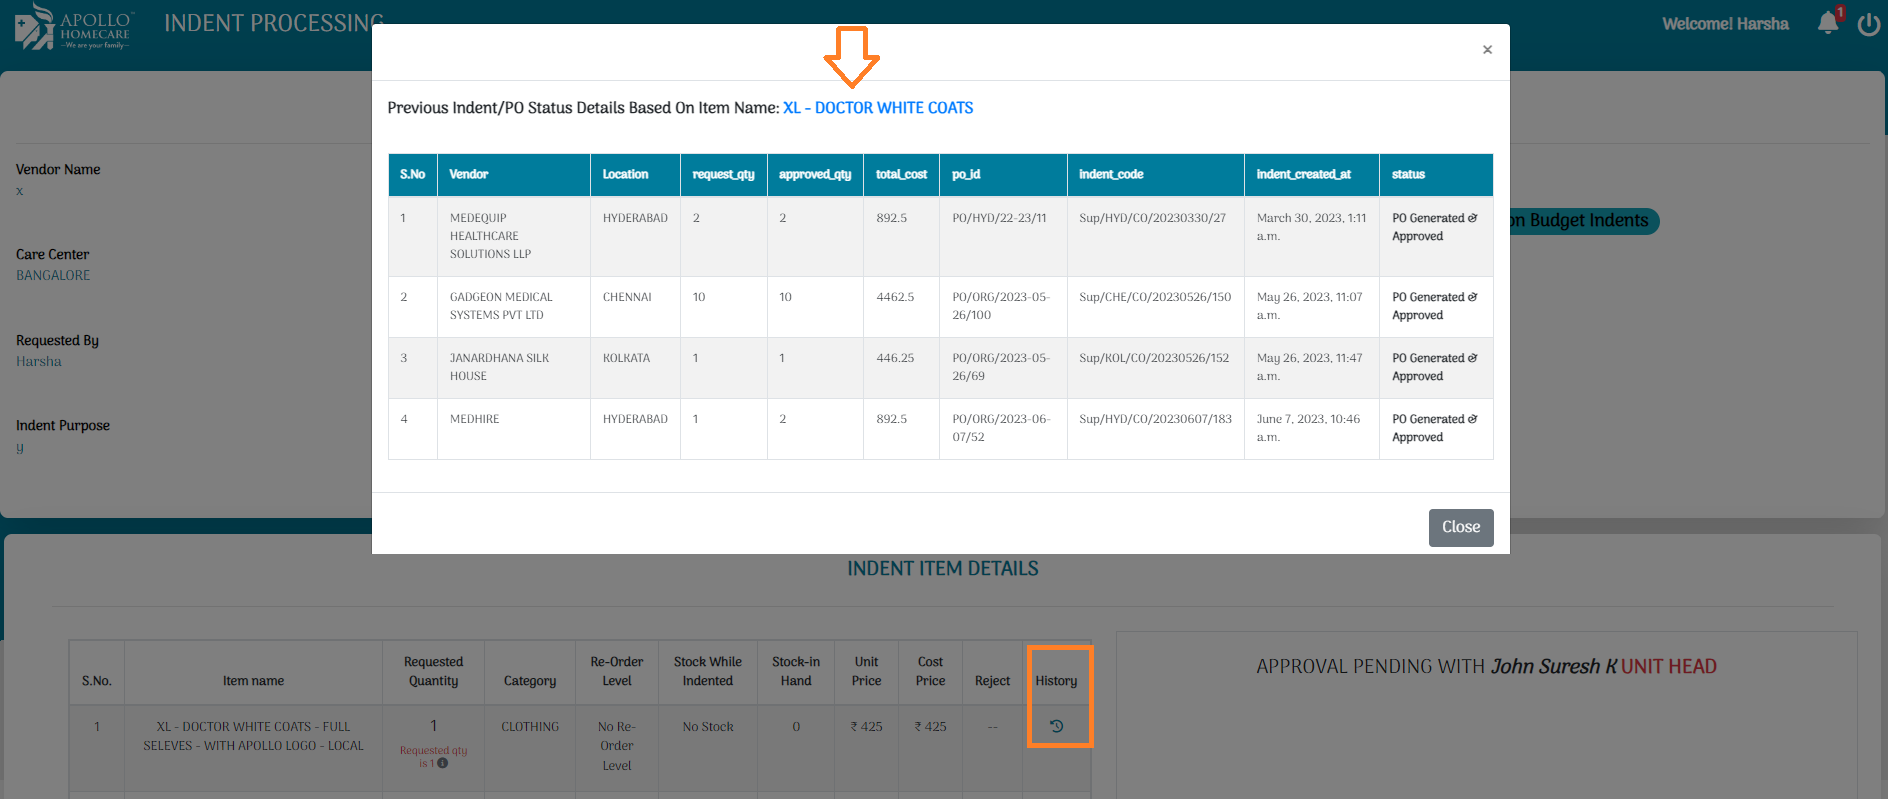Dismiss the dialog with the X icon
1888x799 pixels.
[x=1487, y=50]
